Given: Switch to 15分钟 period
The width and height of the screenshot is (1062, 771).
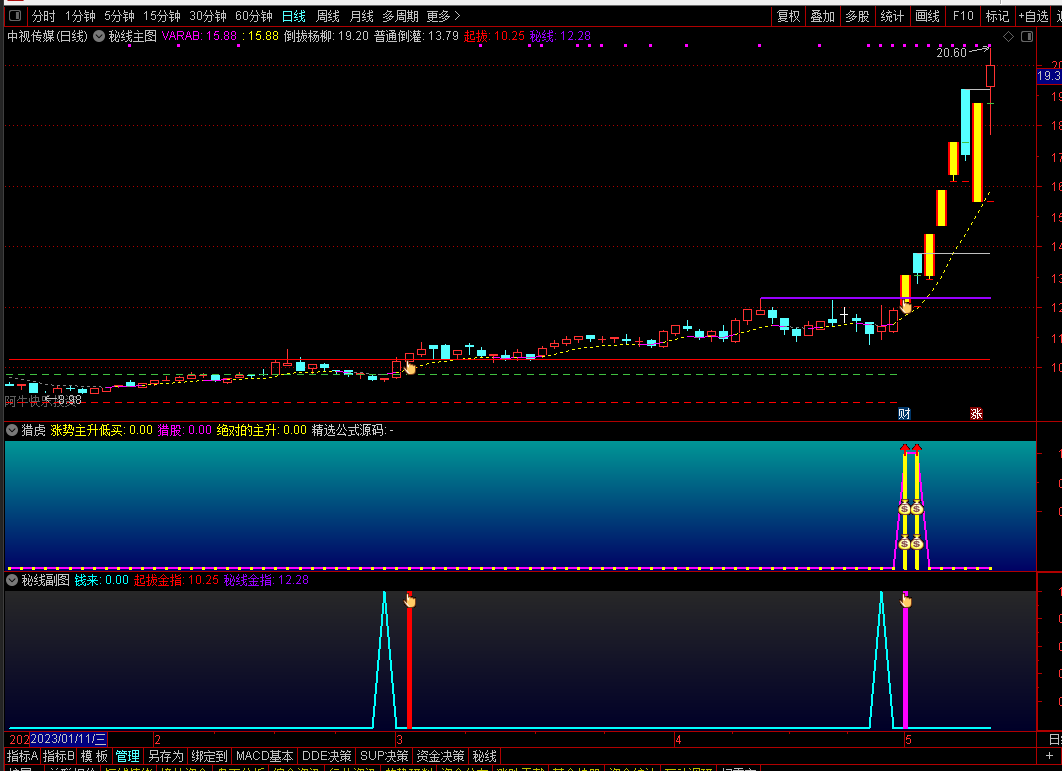Looking at the screenshot, I should [162, 16].
